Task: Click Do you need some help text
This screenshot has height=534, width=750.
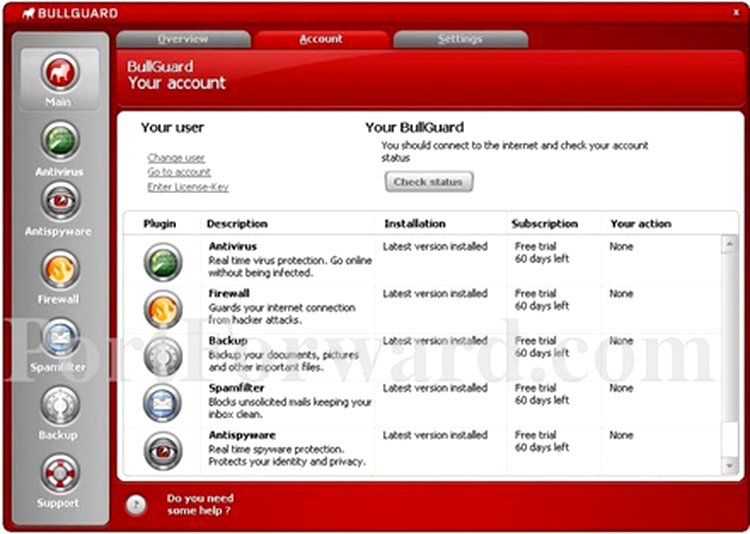Action: pyautogui.click(x=200, y=504)
